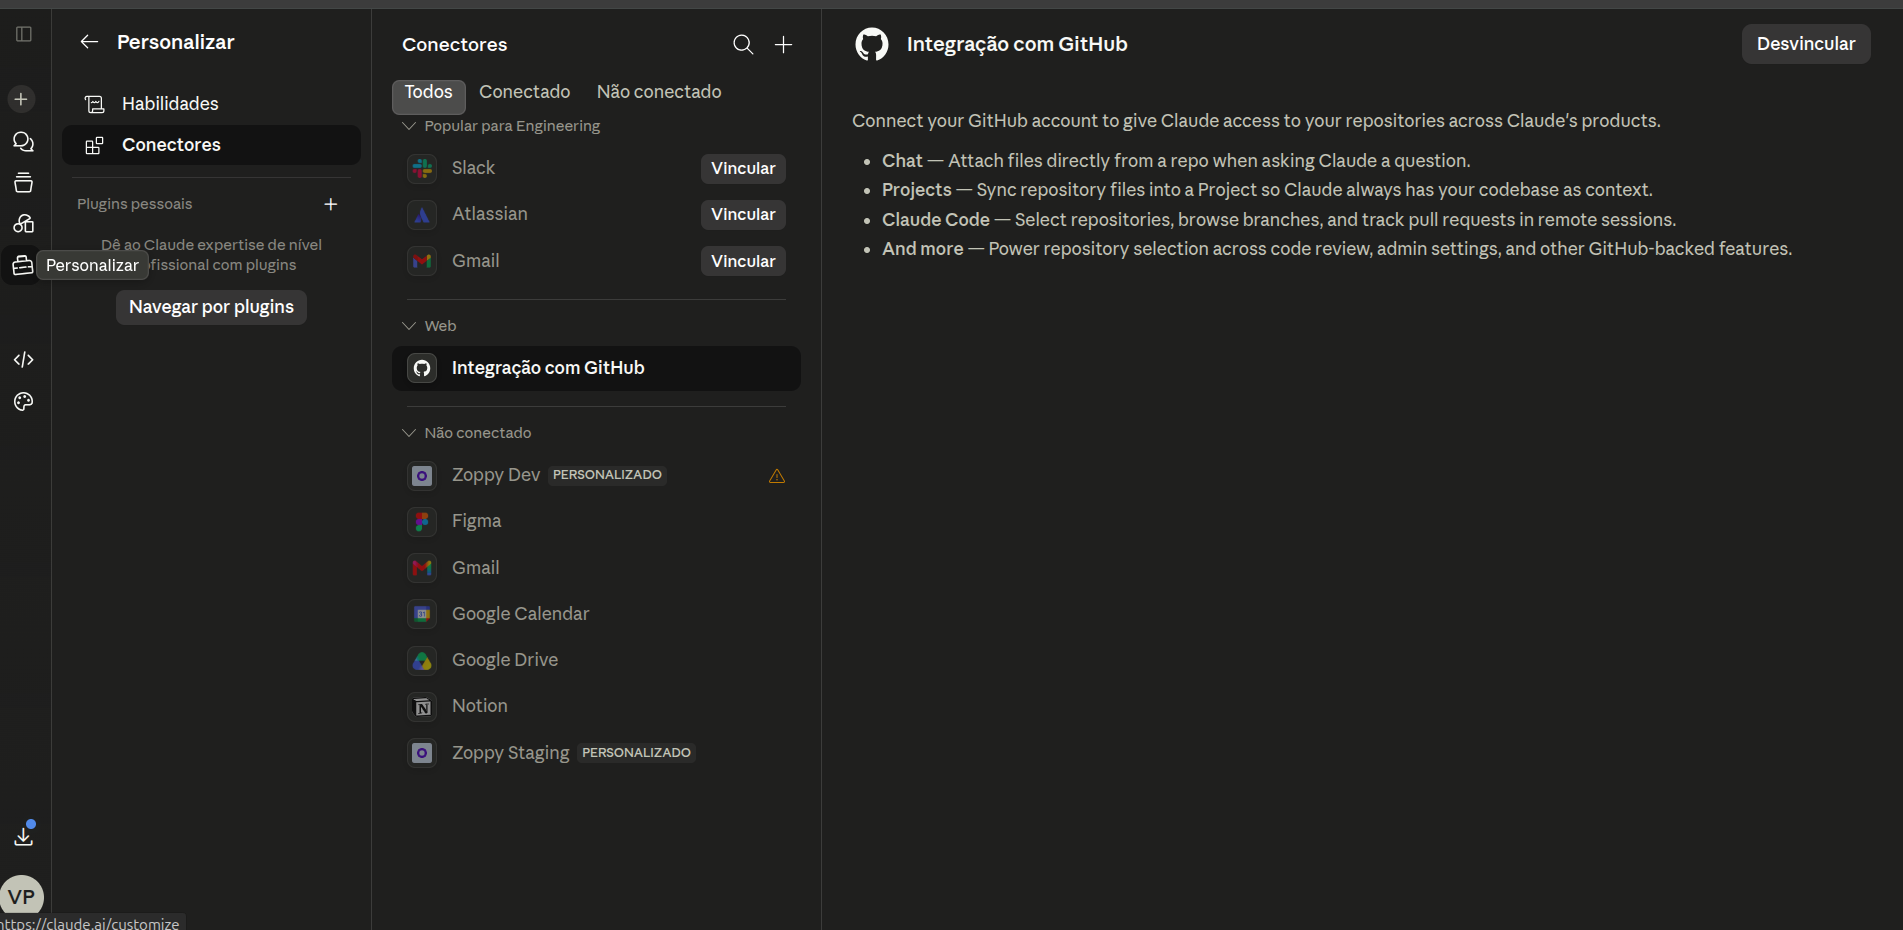The image size is (1903, 930).
Task: Click Vincular next to Atlassian
Action: (743, 214)
